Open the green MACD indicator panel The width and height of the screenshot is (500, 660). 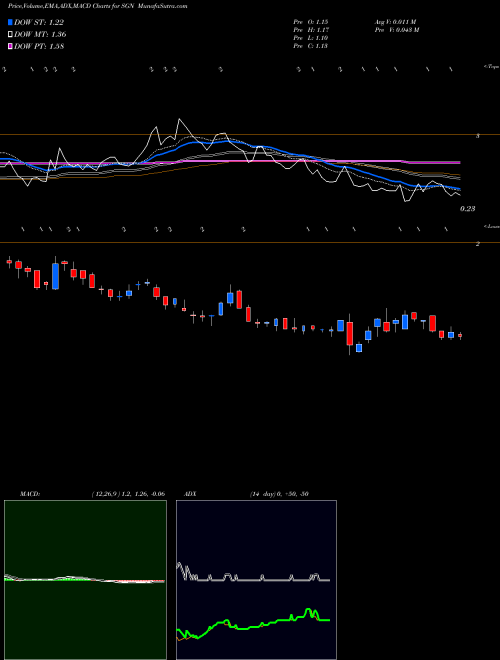click(85, 580)
